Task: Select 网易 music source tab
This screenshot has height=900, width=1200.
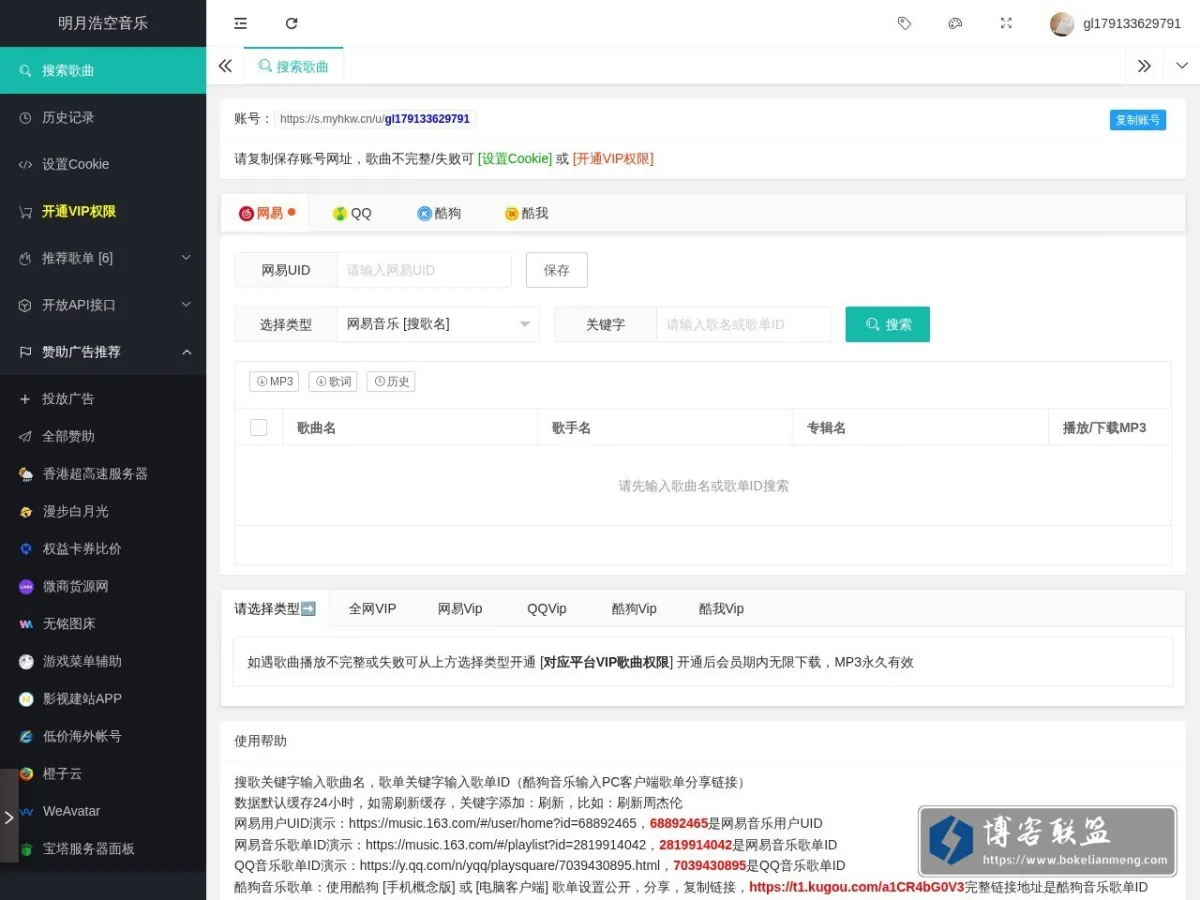Action: click(266, 213)
